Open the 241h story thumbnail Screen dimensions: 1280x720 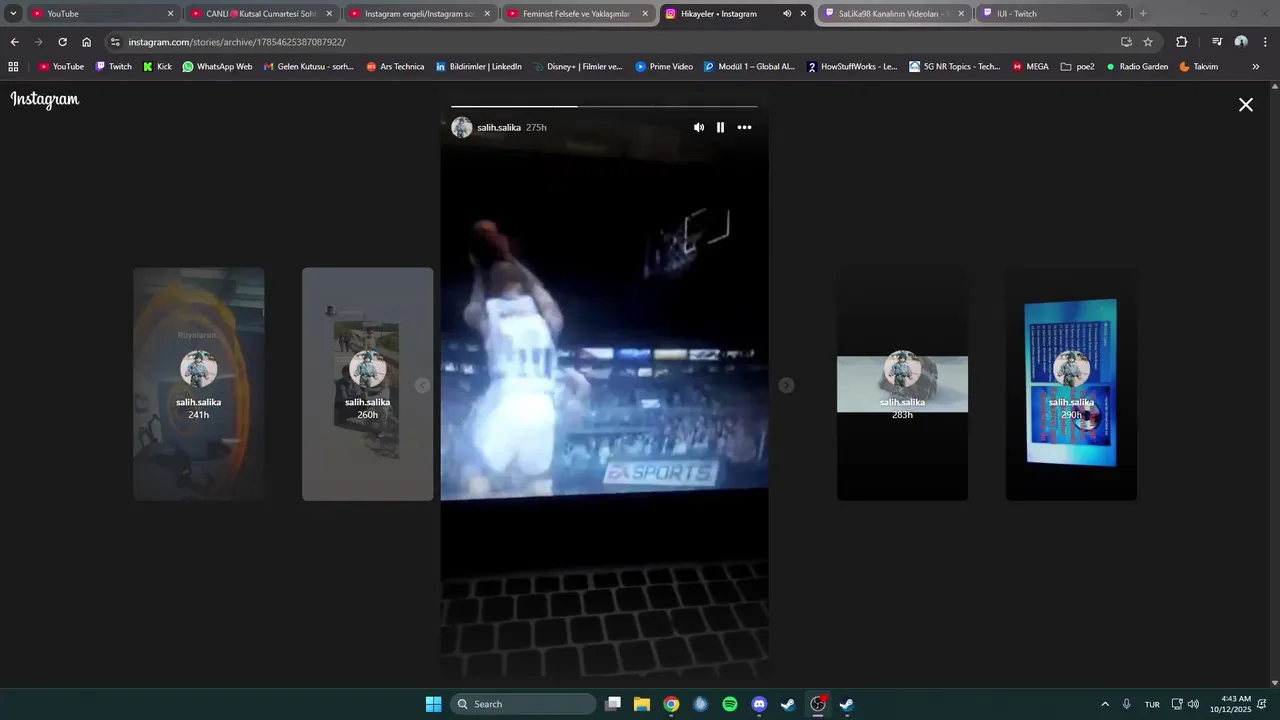coord(199,384)
